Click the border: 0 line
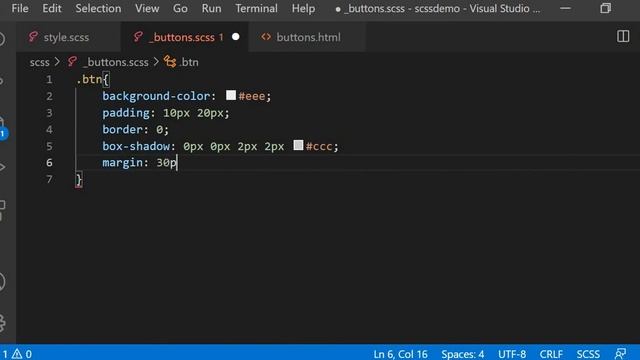This screenshot has height=360, width=640. click(135, 129)
